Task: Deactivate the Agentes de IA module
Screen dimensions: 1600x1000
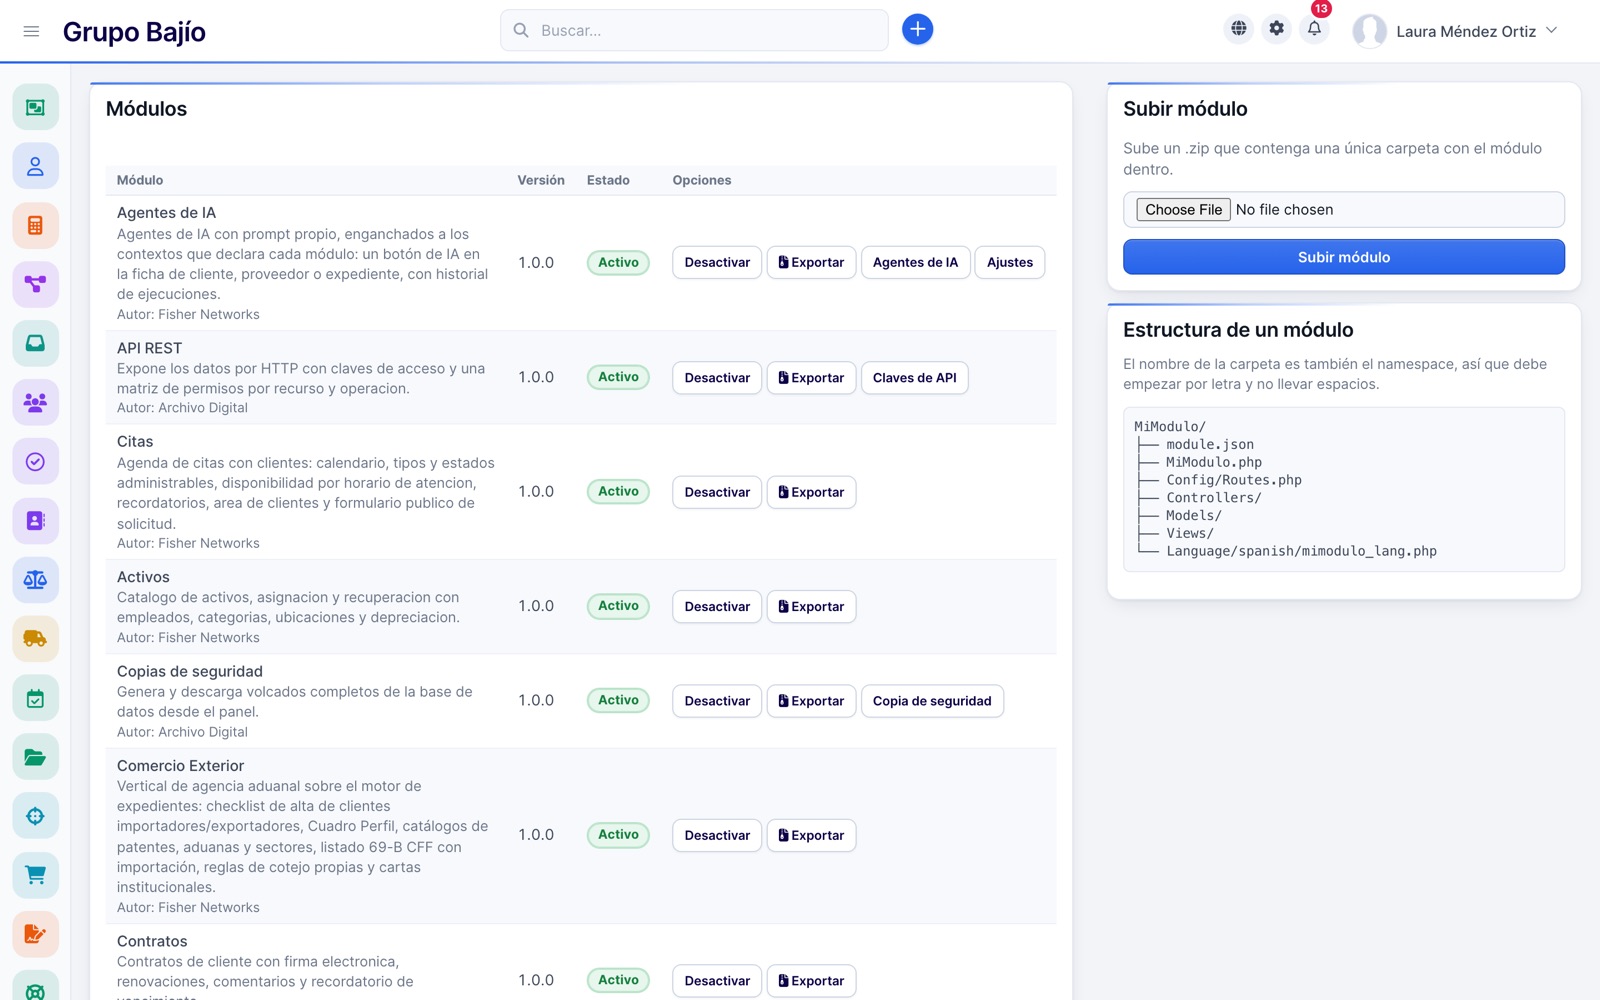Action: (717, 262)
